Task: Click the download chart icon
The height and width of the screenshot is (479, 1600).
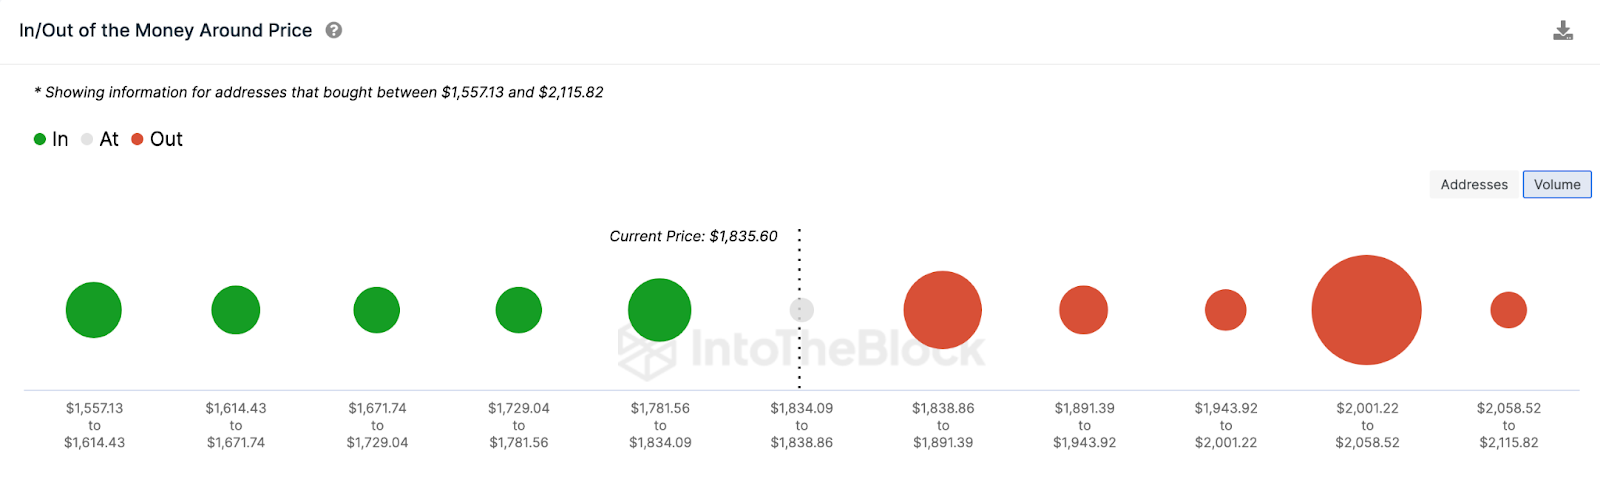Action: (1563, 31)
